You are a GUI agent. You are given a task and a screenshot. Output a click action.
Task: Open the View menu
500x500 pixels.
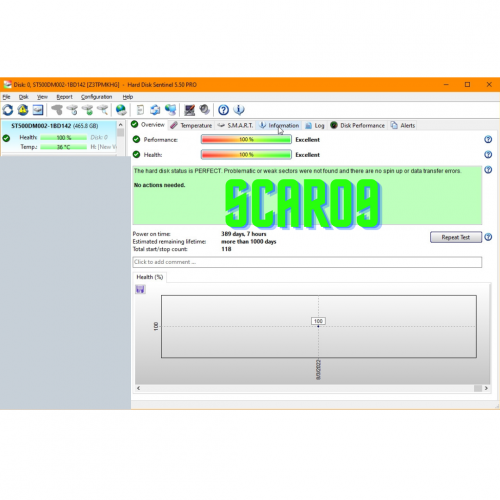coord(42,97)
